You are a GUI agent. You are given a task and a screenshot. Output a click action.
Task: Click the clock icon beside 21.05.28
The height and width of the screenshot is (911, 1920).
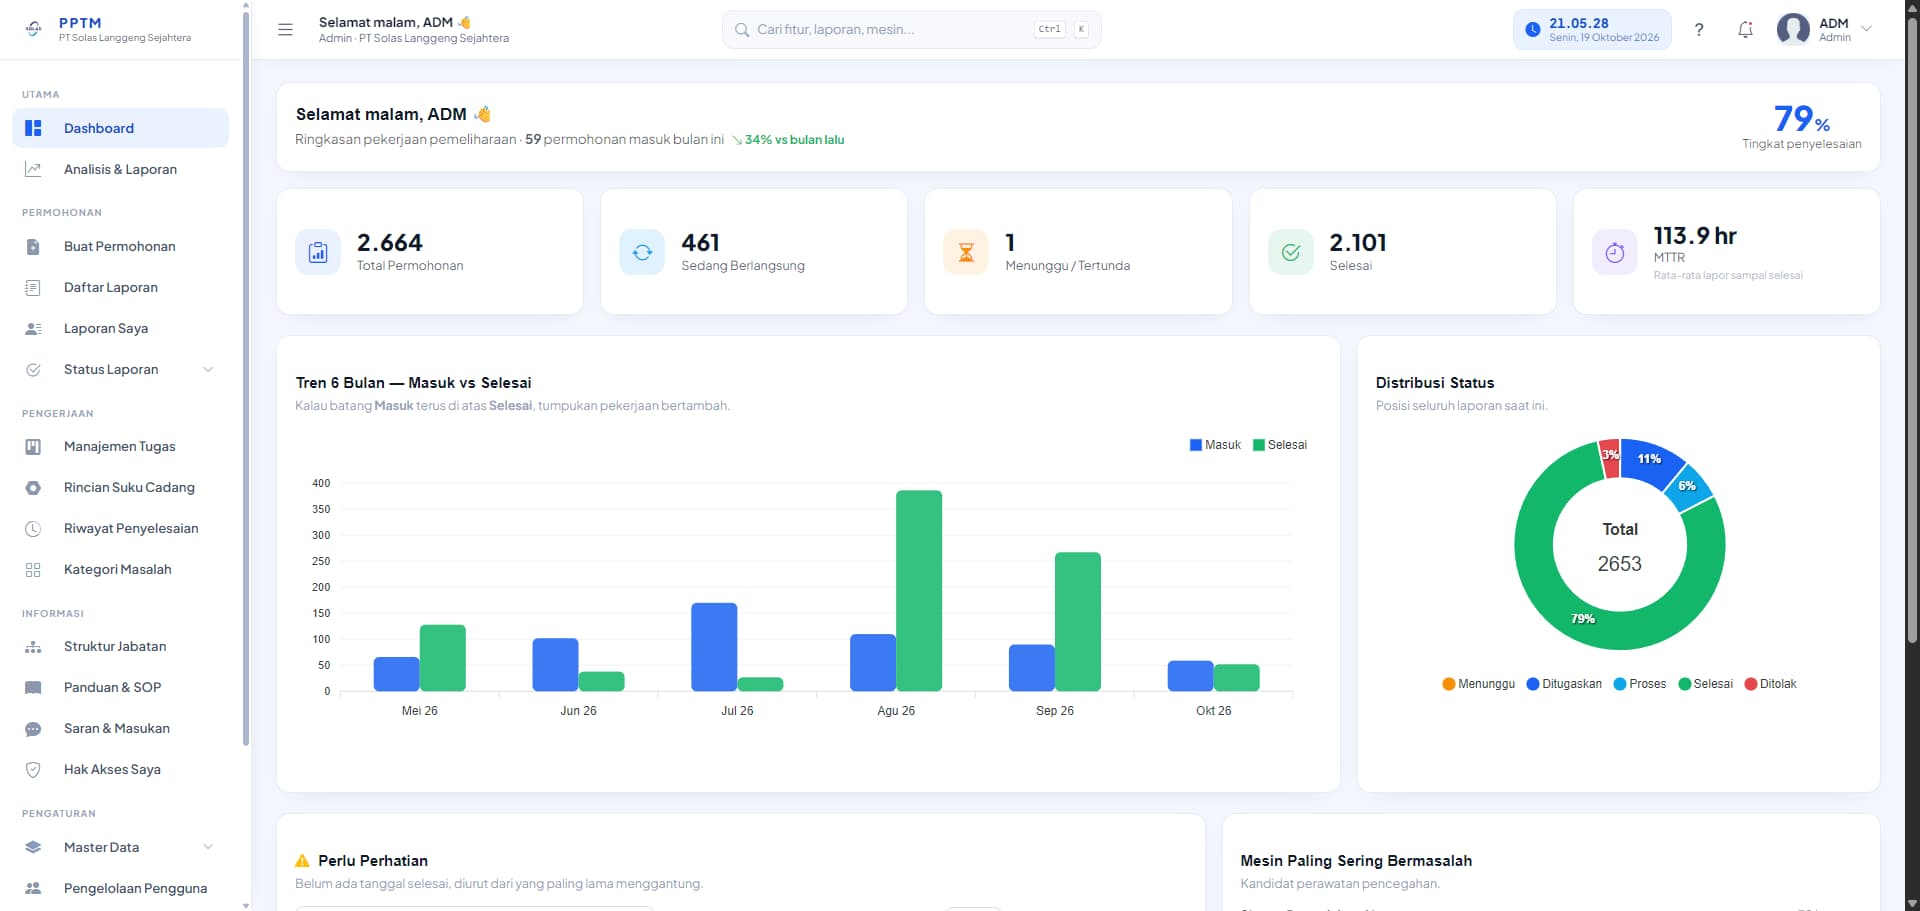tap(1532, 30)
